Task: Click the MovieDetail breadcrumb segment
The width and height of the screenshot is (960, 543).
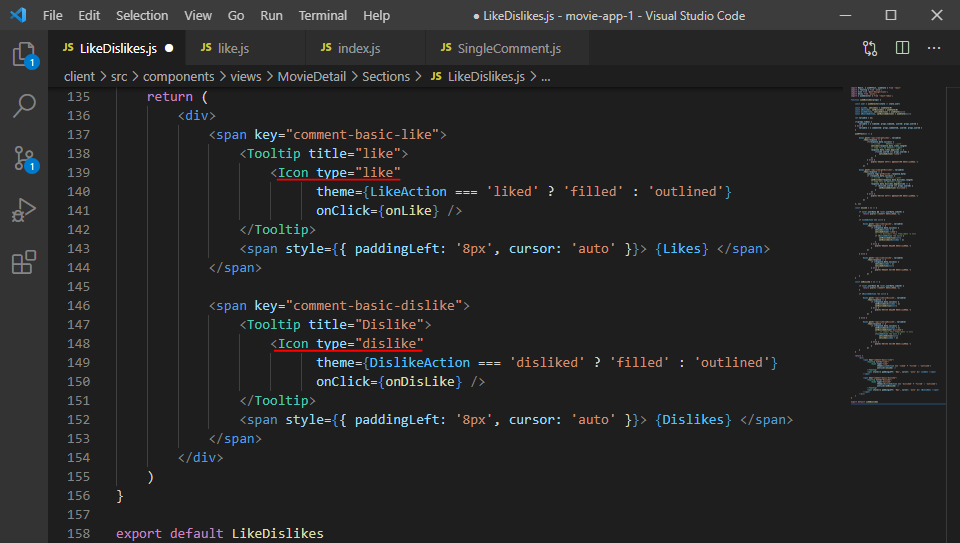Action: [312, 77]
